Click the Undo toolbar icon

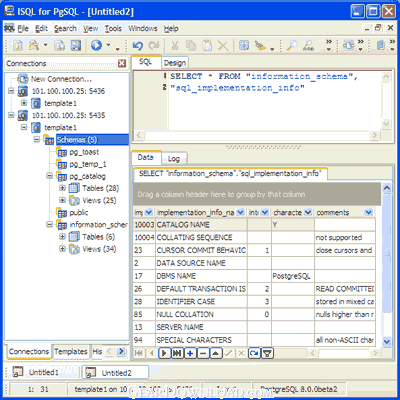137,45
